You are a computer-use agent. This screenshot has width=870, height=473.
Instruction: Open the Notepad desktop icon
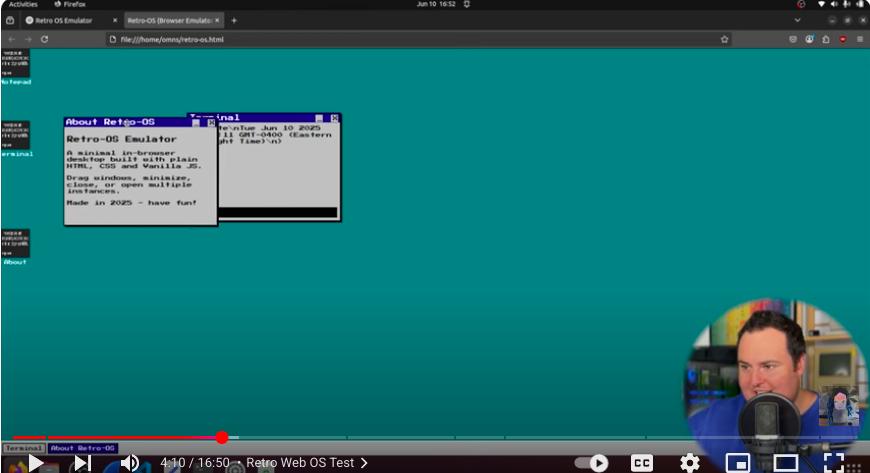pyautogui.click(x=16, y=67)
